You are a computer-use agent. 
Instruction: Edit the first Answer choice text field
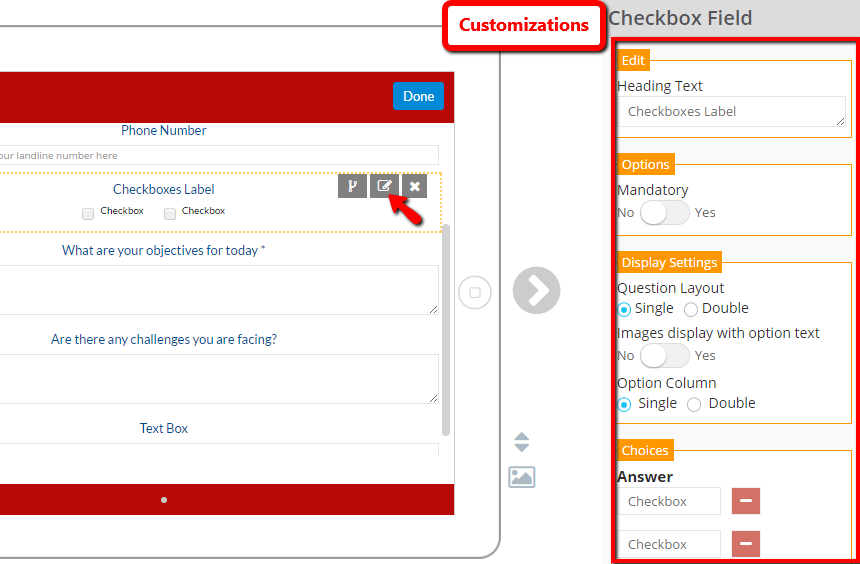coord(669,501)
